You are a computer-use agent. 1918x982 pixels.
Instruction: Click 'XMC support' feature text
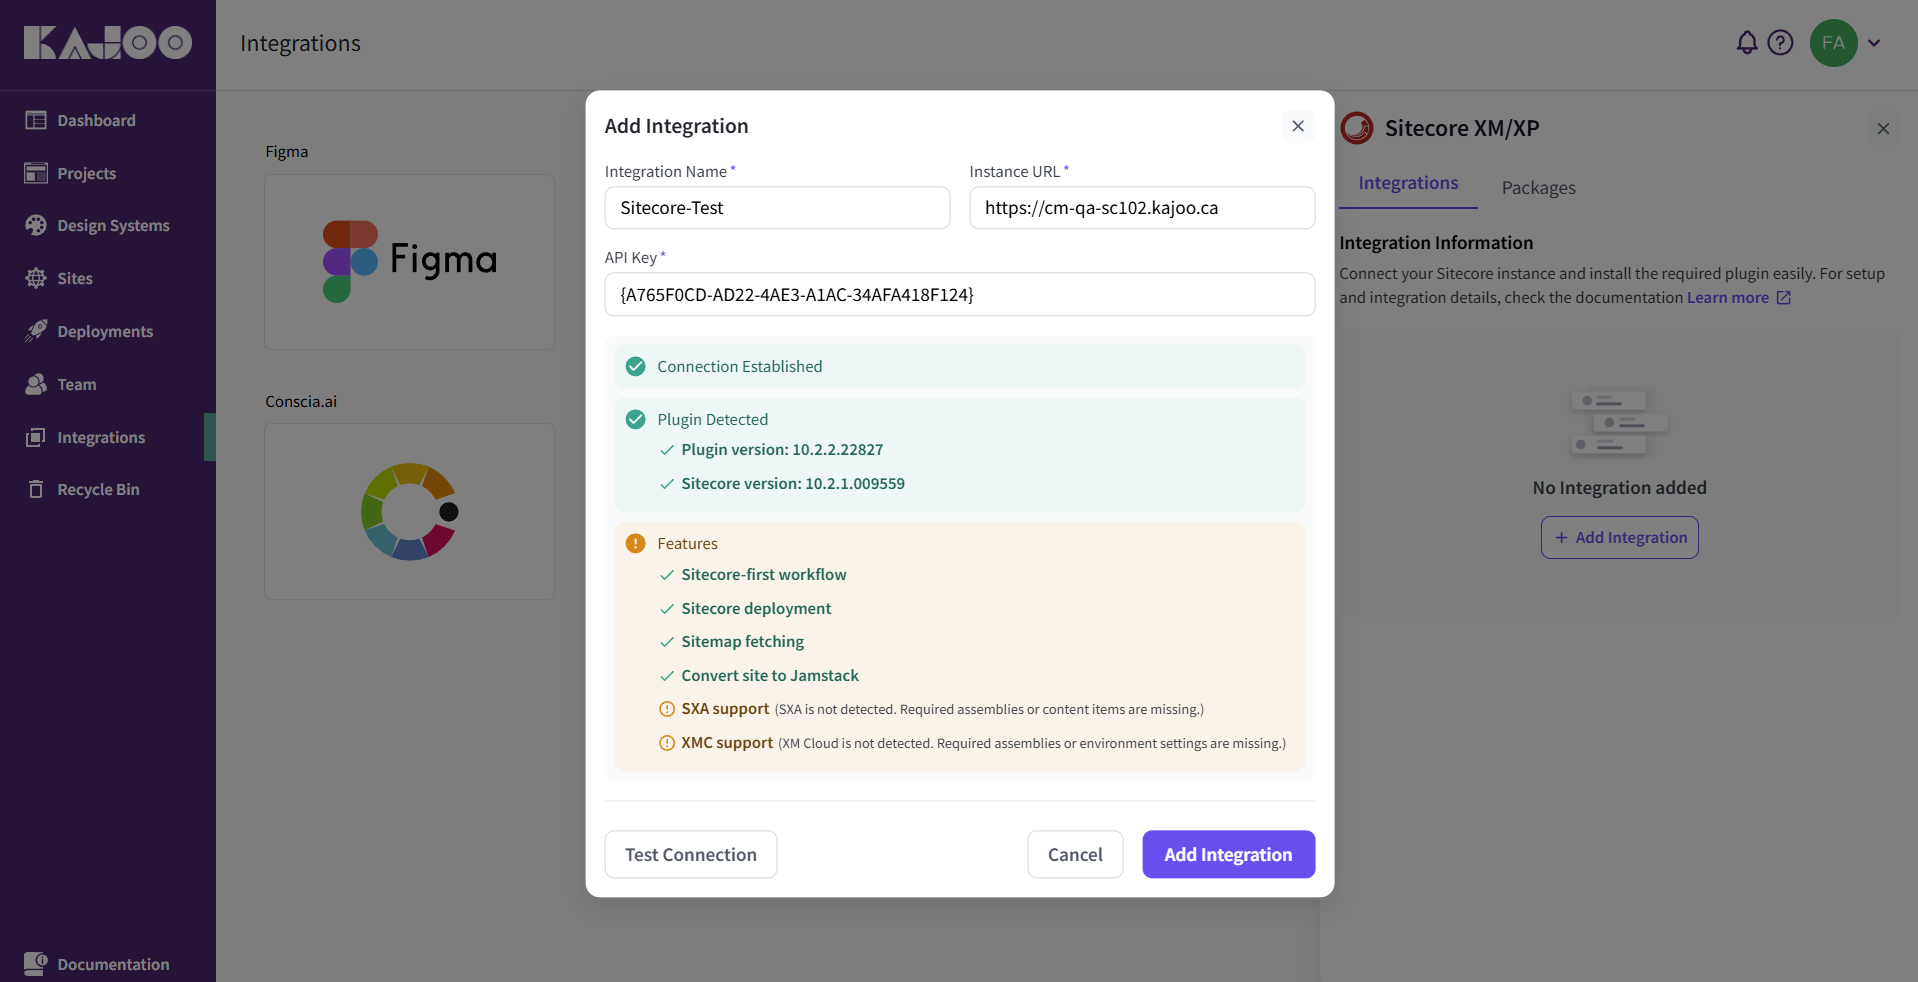[x=727, y=743]
